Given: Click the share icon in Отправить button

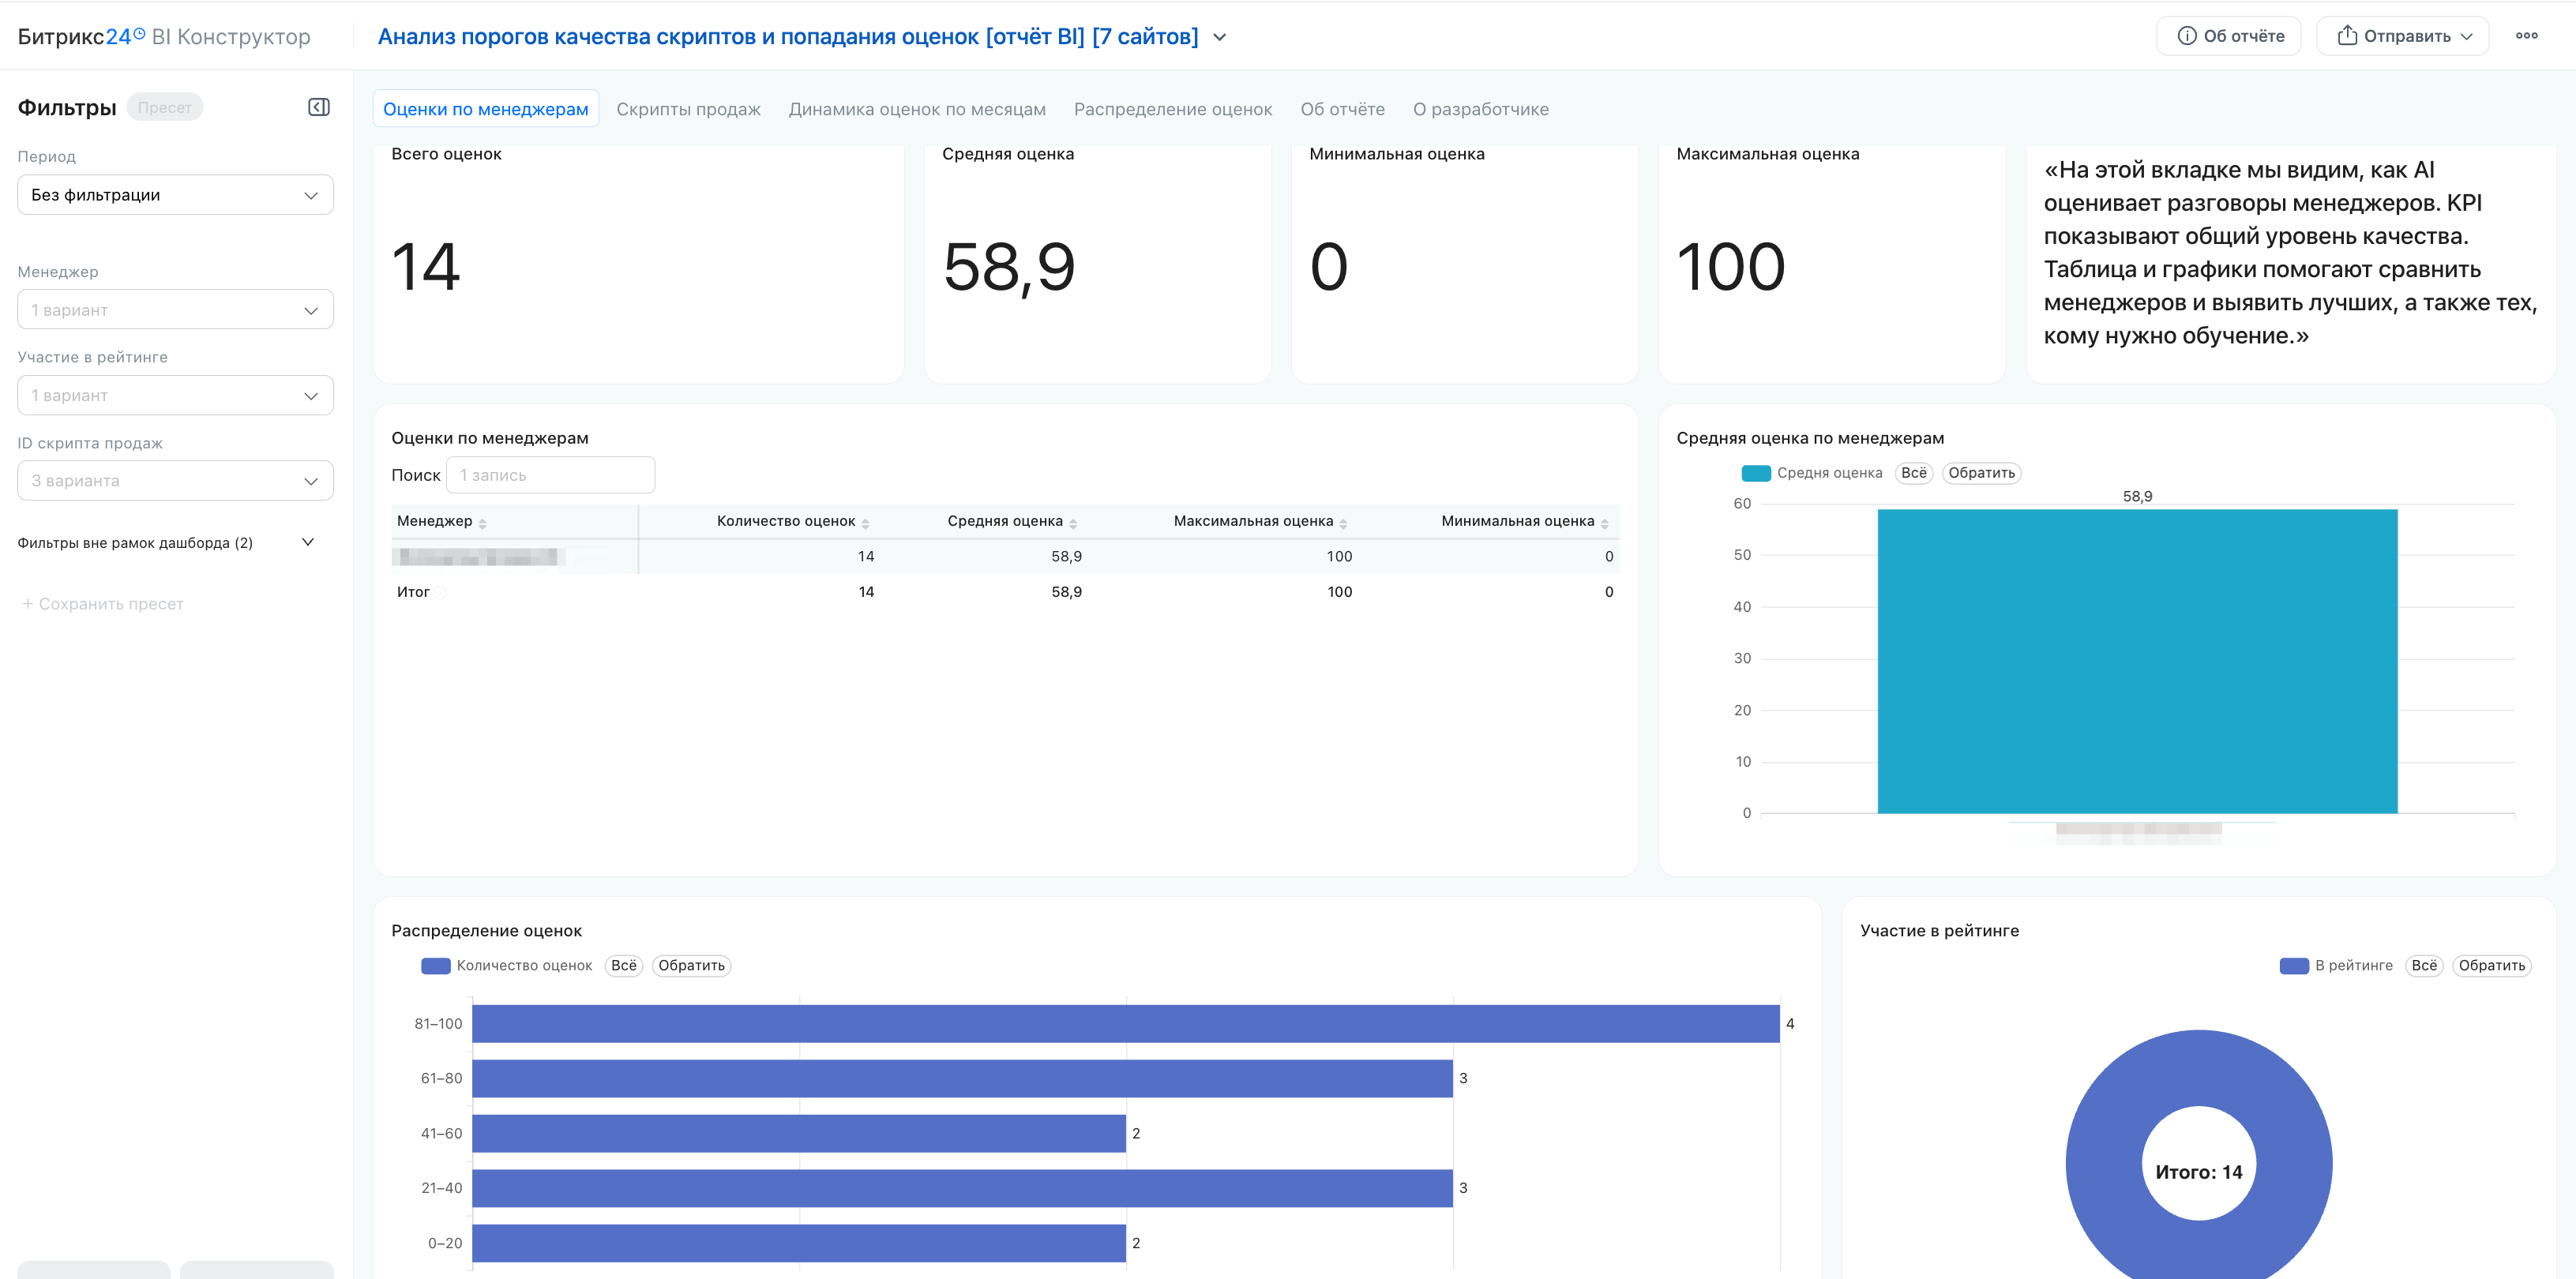Looking at the screenshot, I should 2347,36.
